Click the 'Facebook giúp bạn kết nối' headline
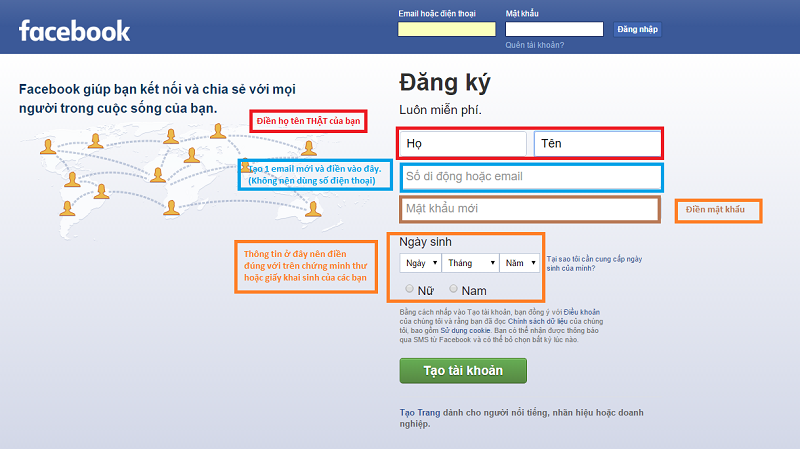800x449 pixels. pos(157,98)
